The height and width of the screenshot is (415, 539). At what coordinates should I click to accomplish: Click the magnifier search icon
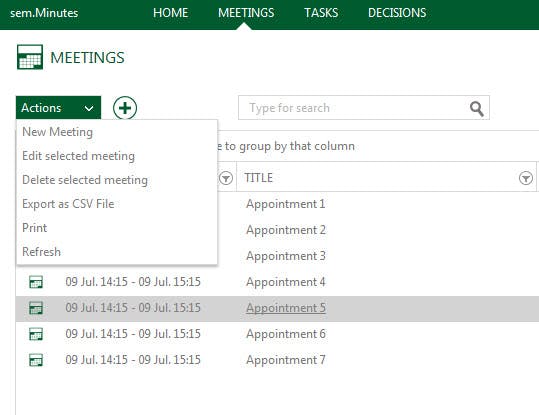coord(477,109)
